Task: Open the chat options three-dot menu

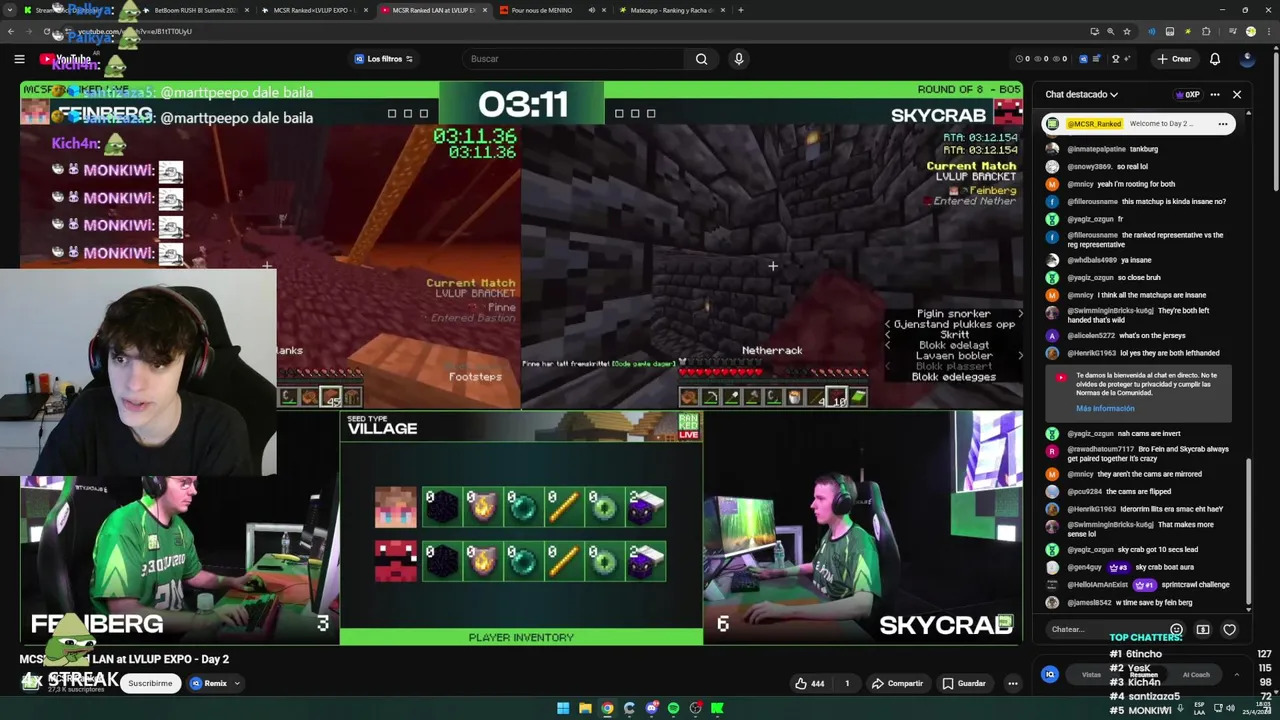Action: 1215,95
